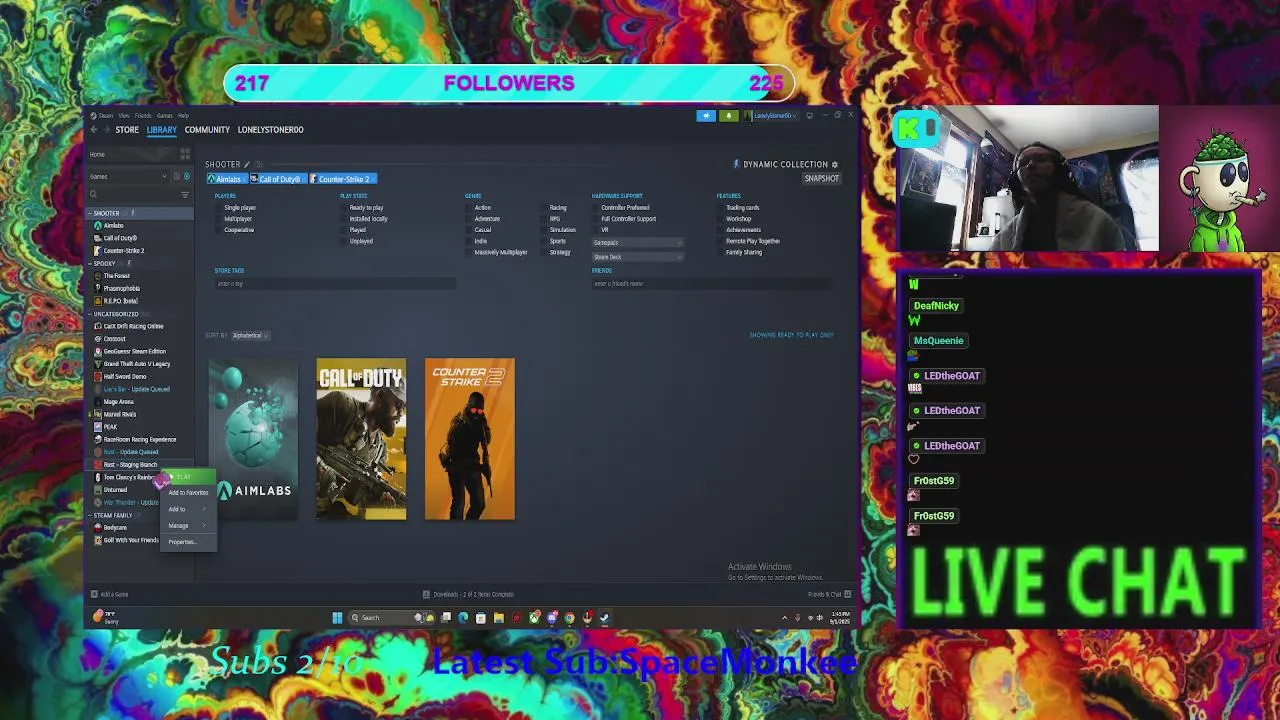This screenshot has width=1280, height=720.
Task: Choose Properties in the context menu
Action: pyautogui.click(x=188, y=542)
